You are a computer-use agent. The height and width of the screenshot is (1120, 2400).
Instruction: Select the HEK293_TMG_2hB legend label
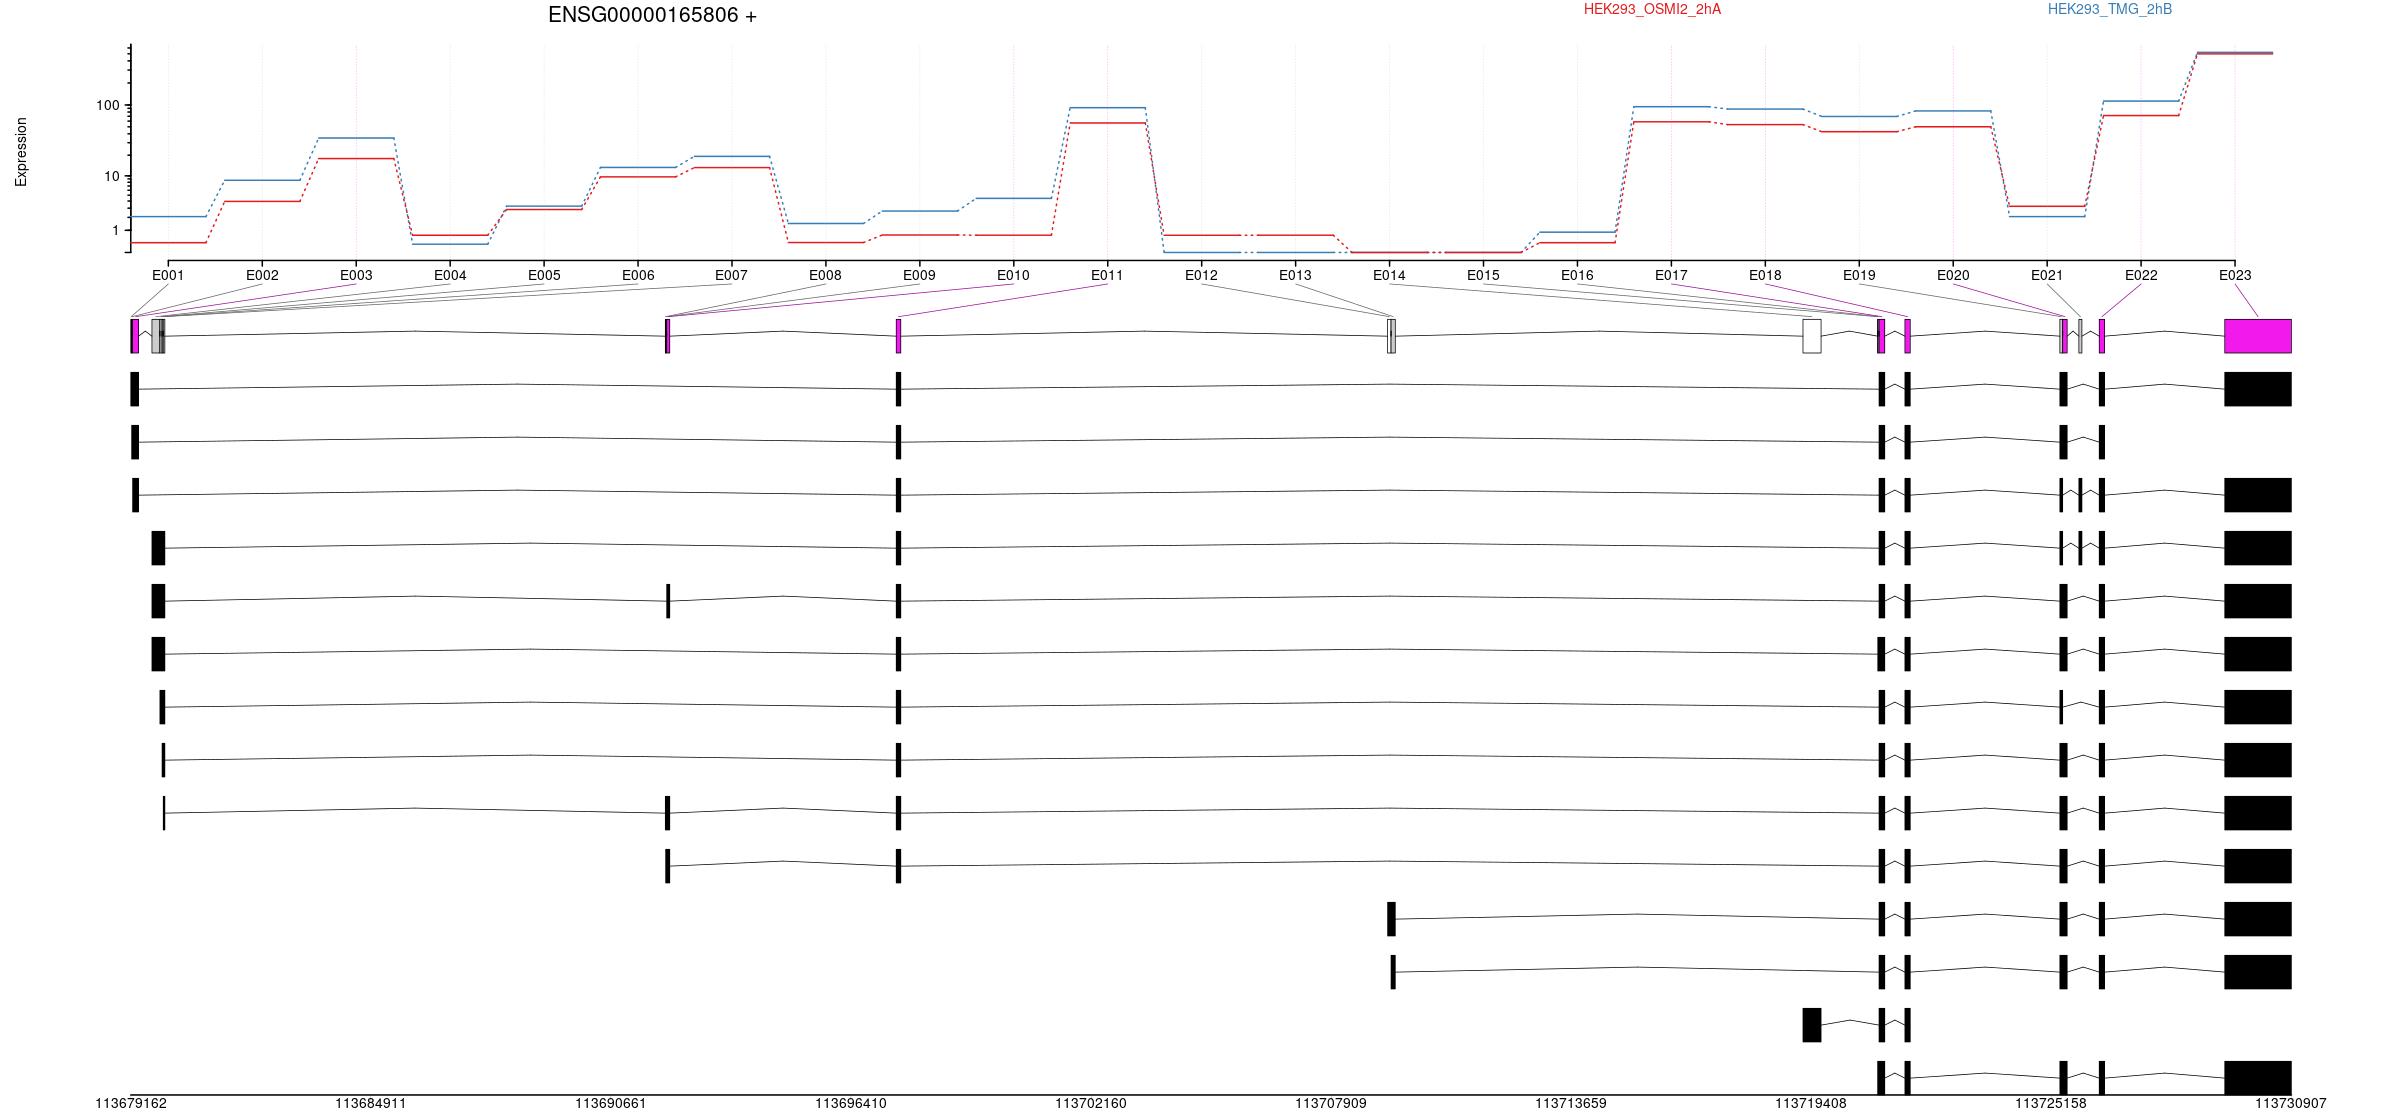pos(2110,9)
